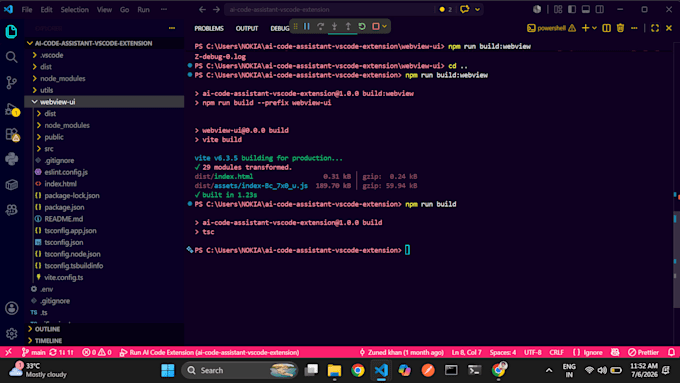Switch to the OUTPUT tab
This screenshot has width=680, height=383.
[247, 28]
